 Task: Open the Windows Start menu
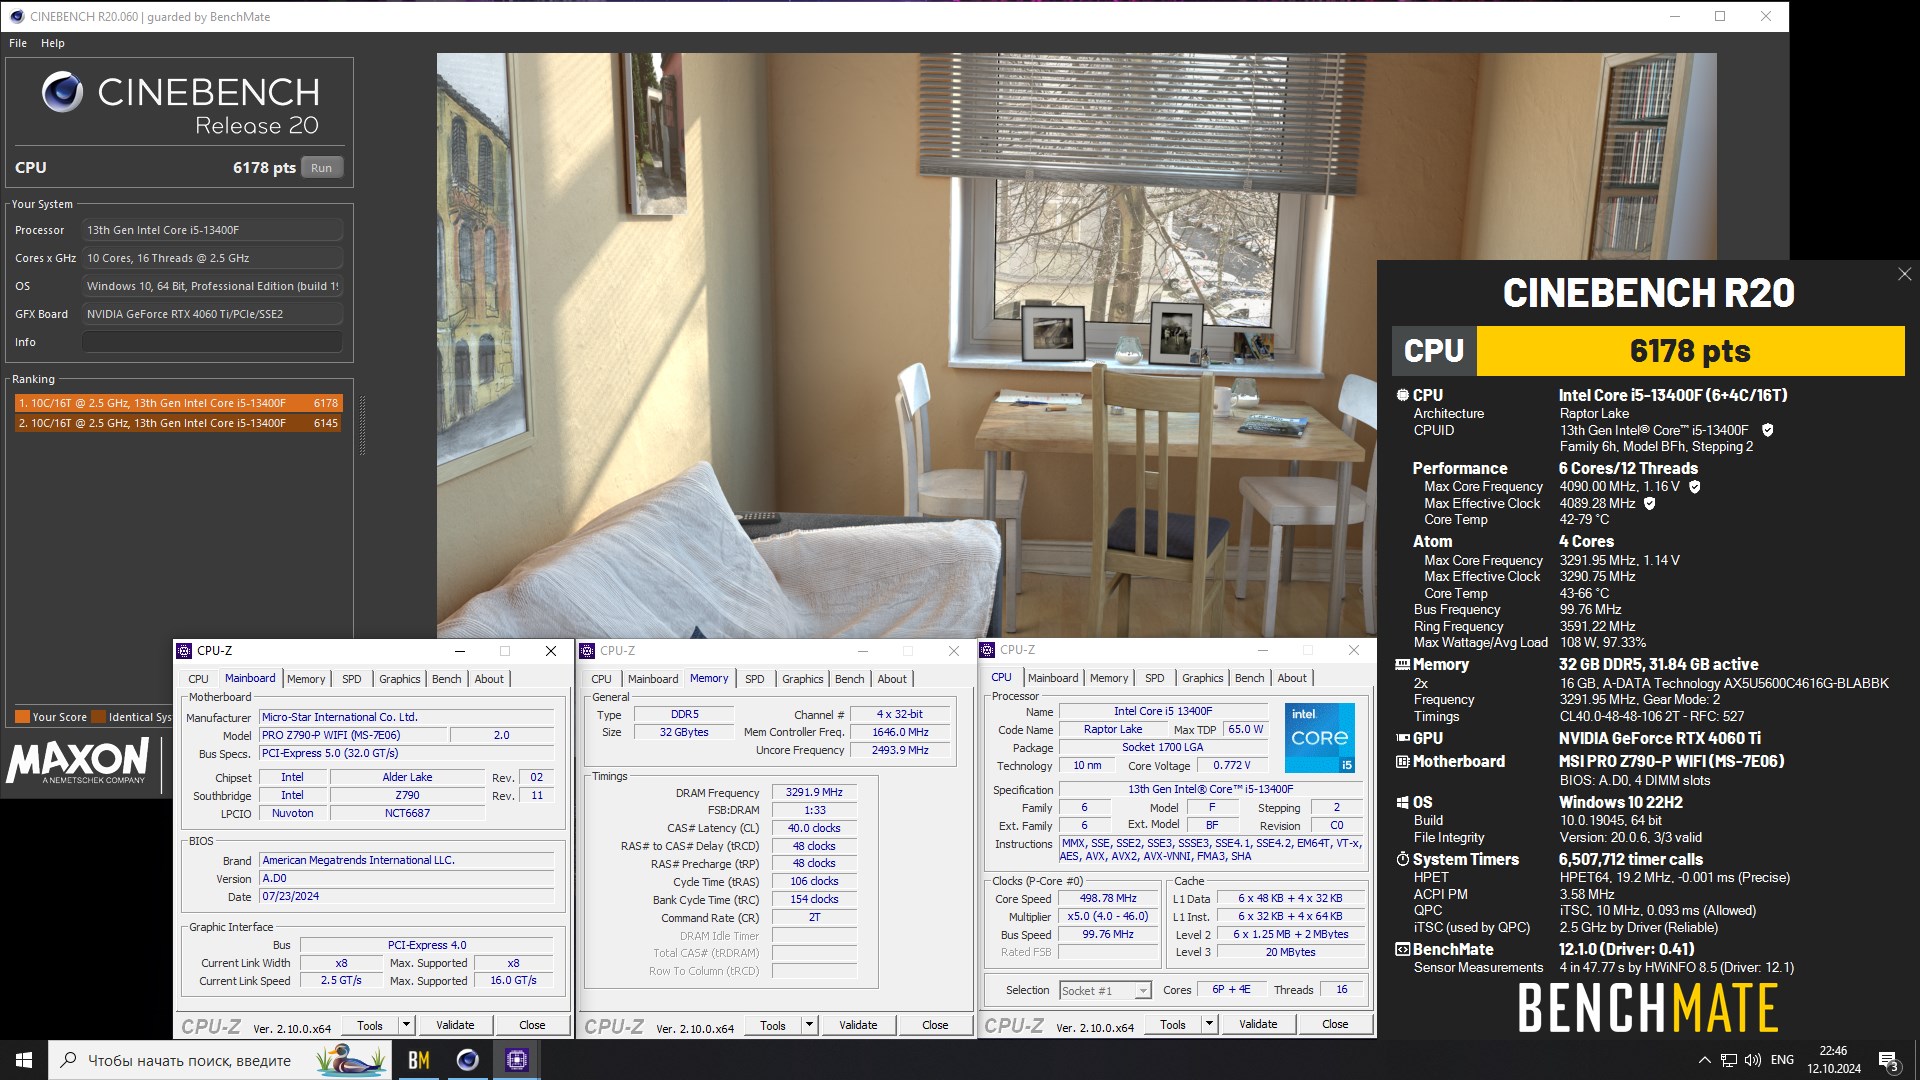pyautogui.click(x=24, y=1060)
